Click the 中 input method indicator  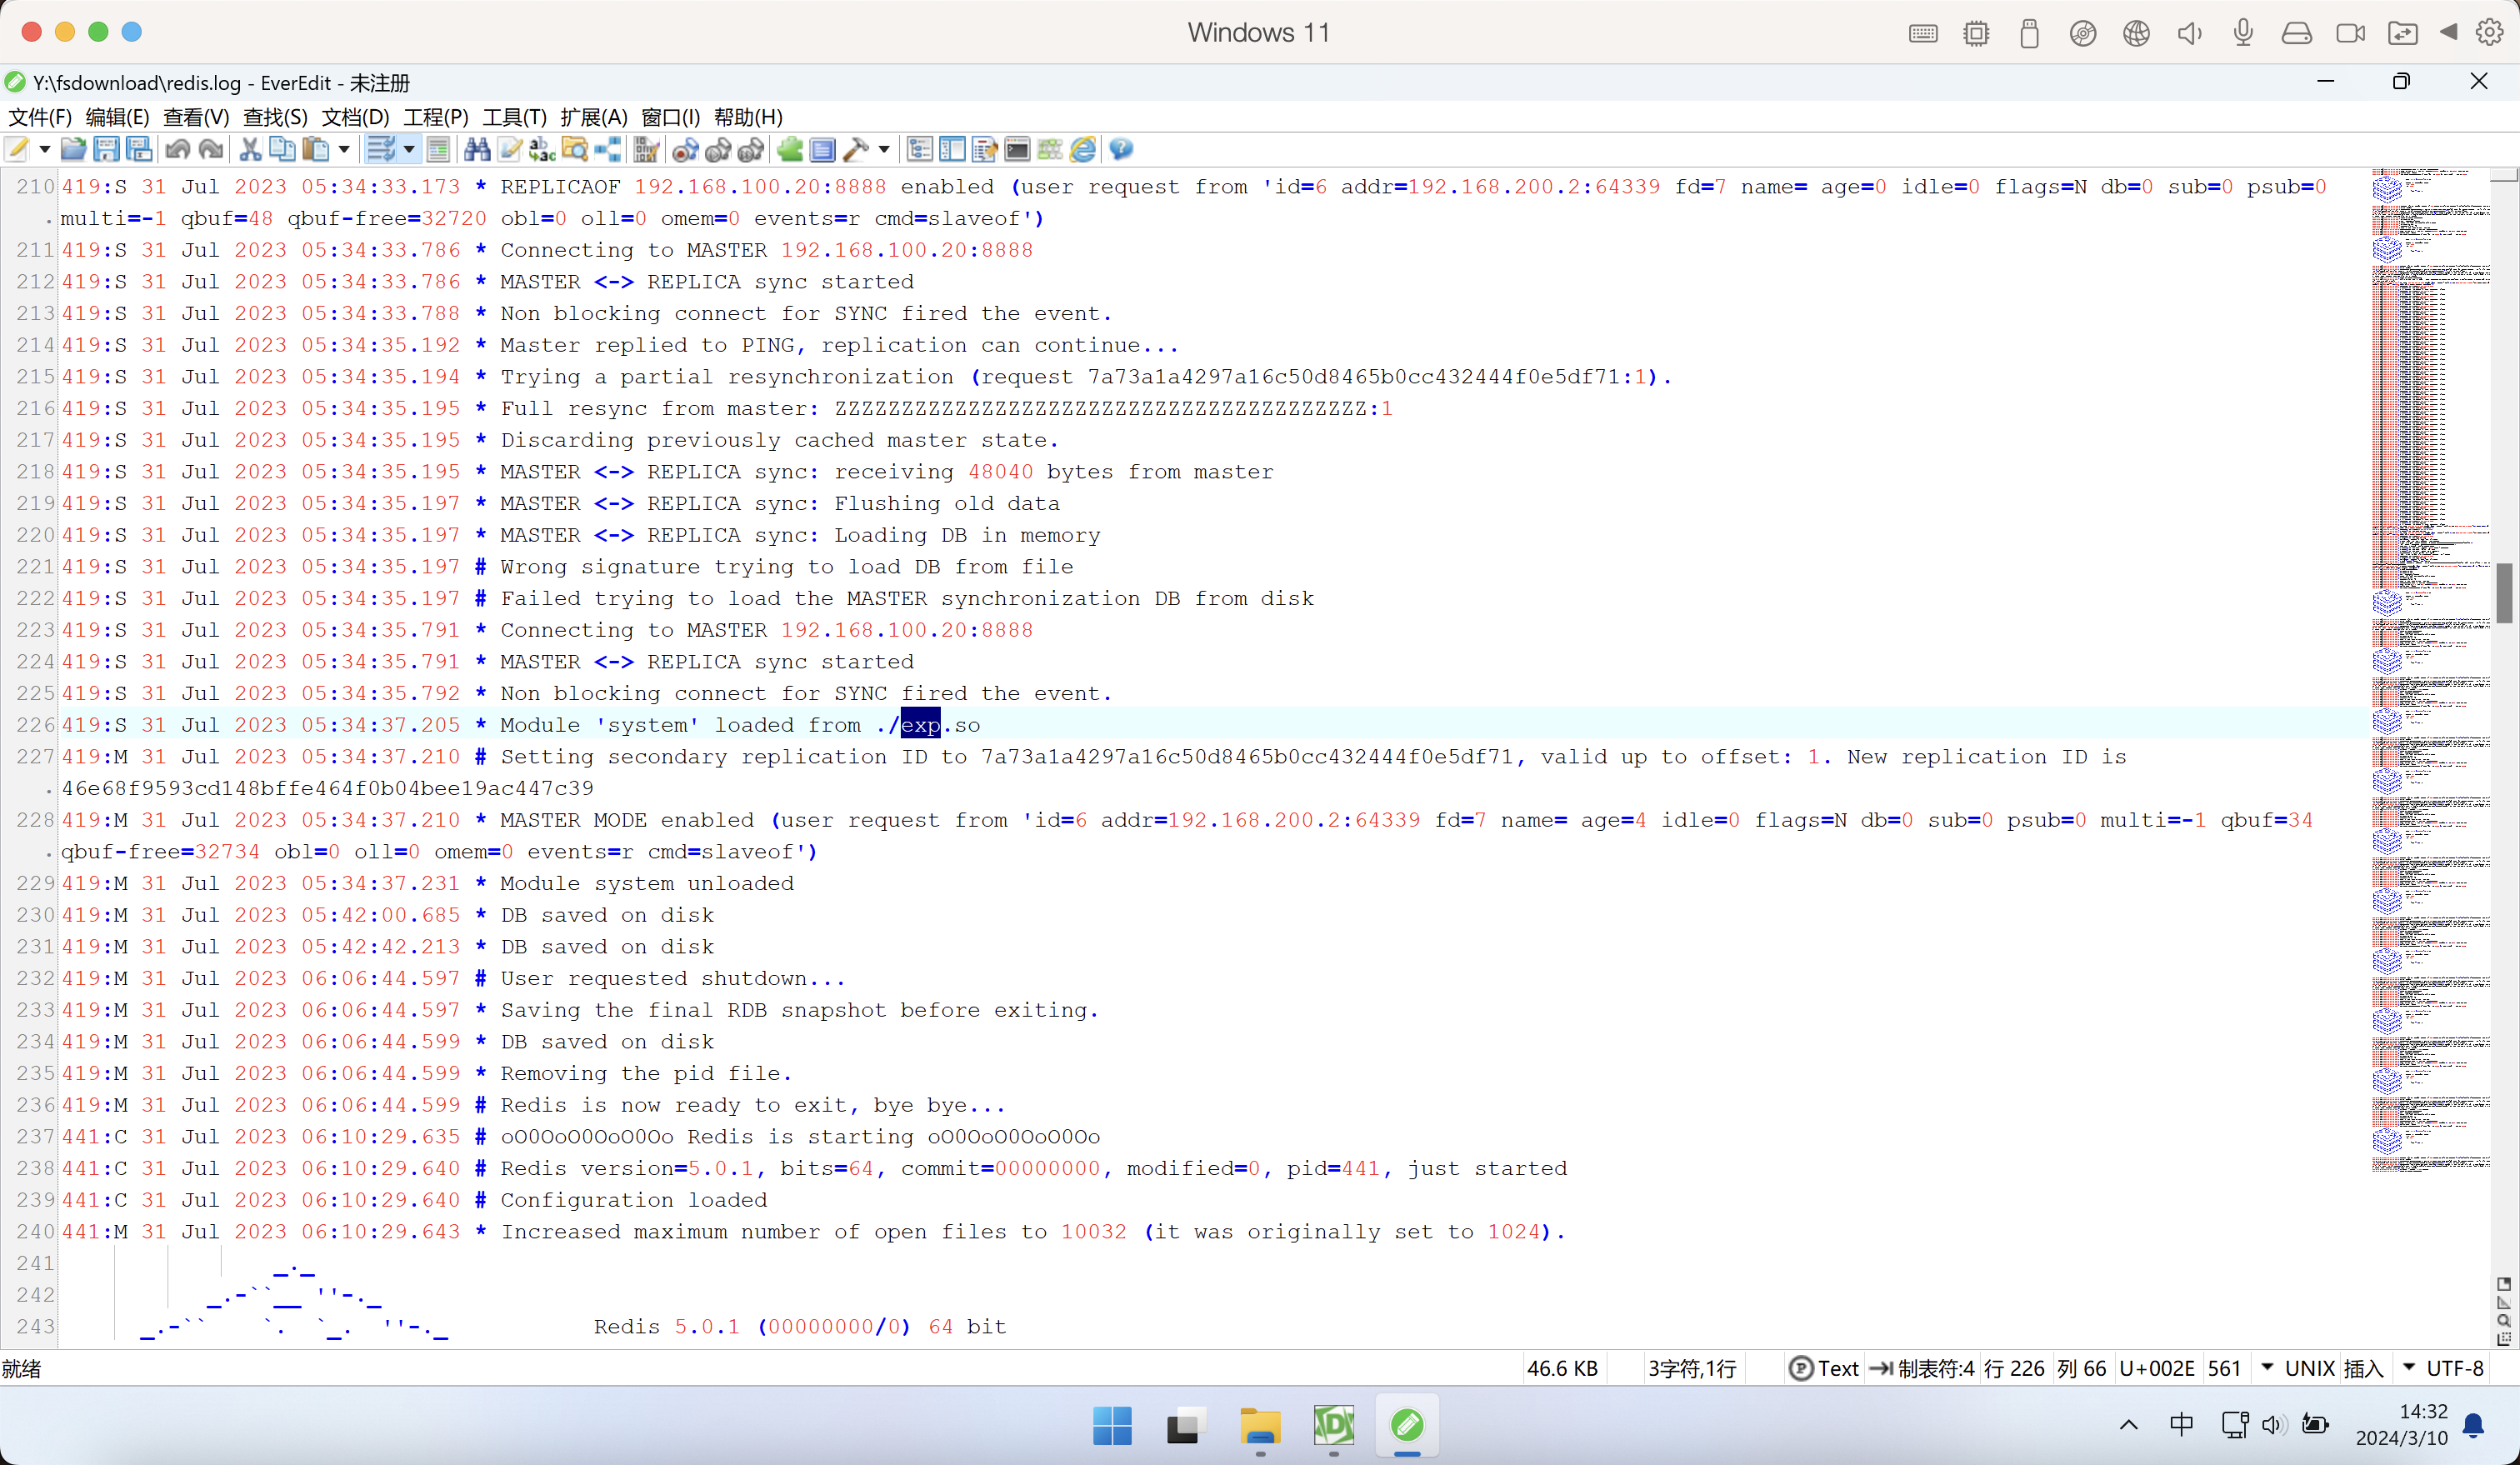[x=2181, y=1424]
